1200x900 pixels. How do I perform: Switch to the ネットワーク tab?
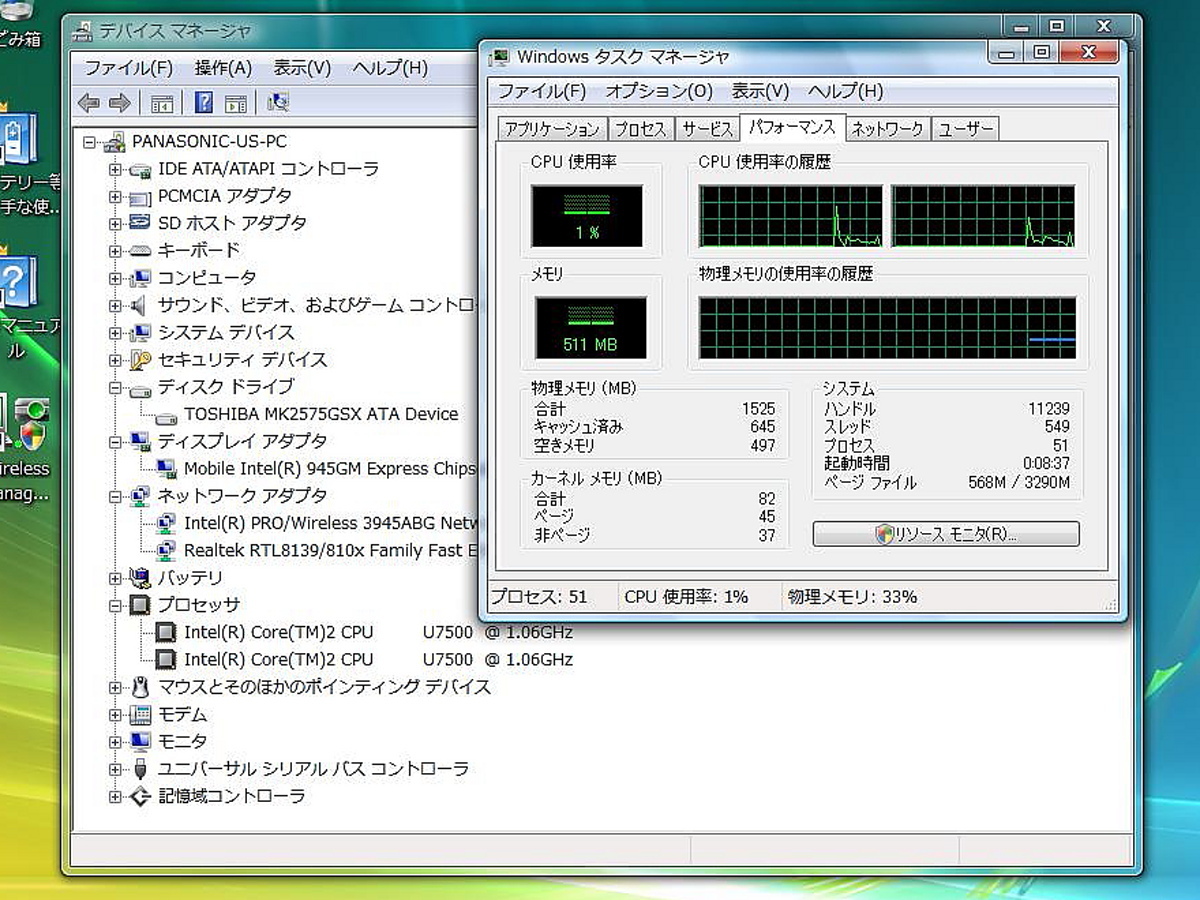point(888,129)
